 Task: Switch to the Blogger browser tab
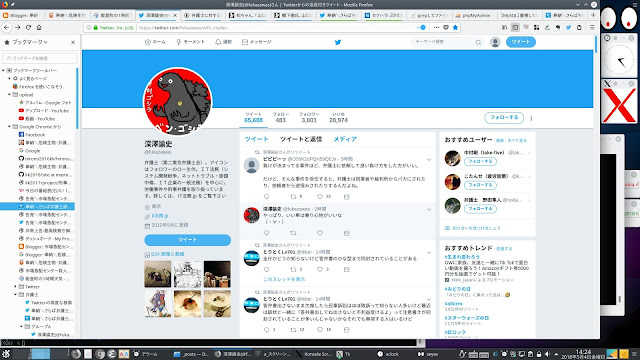click(22, 15)
